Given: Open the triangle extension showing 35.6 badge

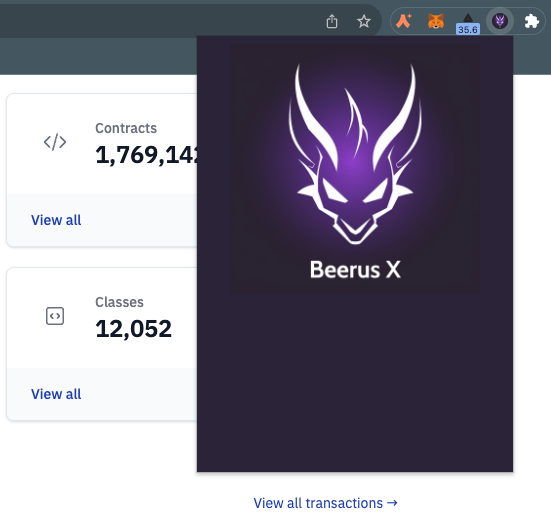Looking at the screenshot, I should click(468, 23).
